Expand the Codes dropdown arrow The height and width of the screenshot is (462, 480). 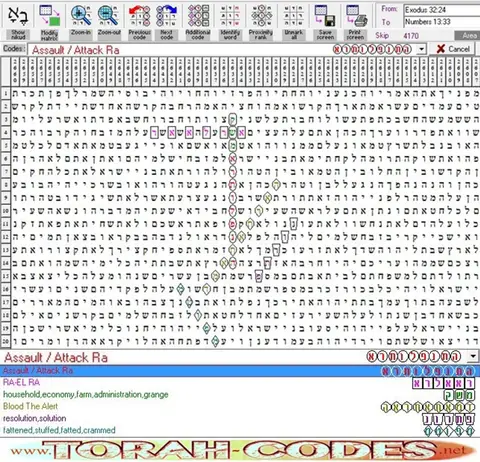point(422,49)
